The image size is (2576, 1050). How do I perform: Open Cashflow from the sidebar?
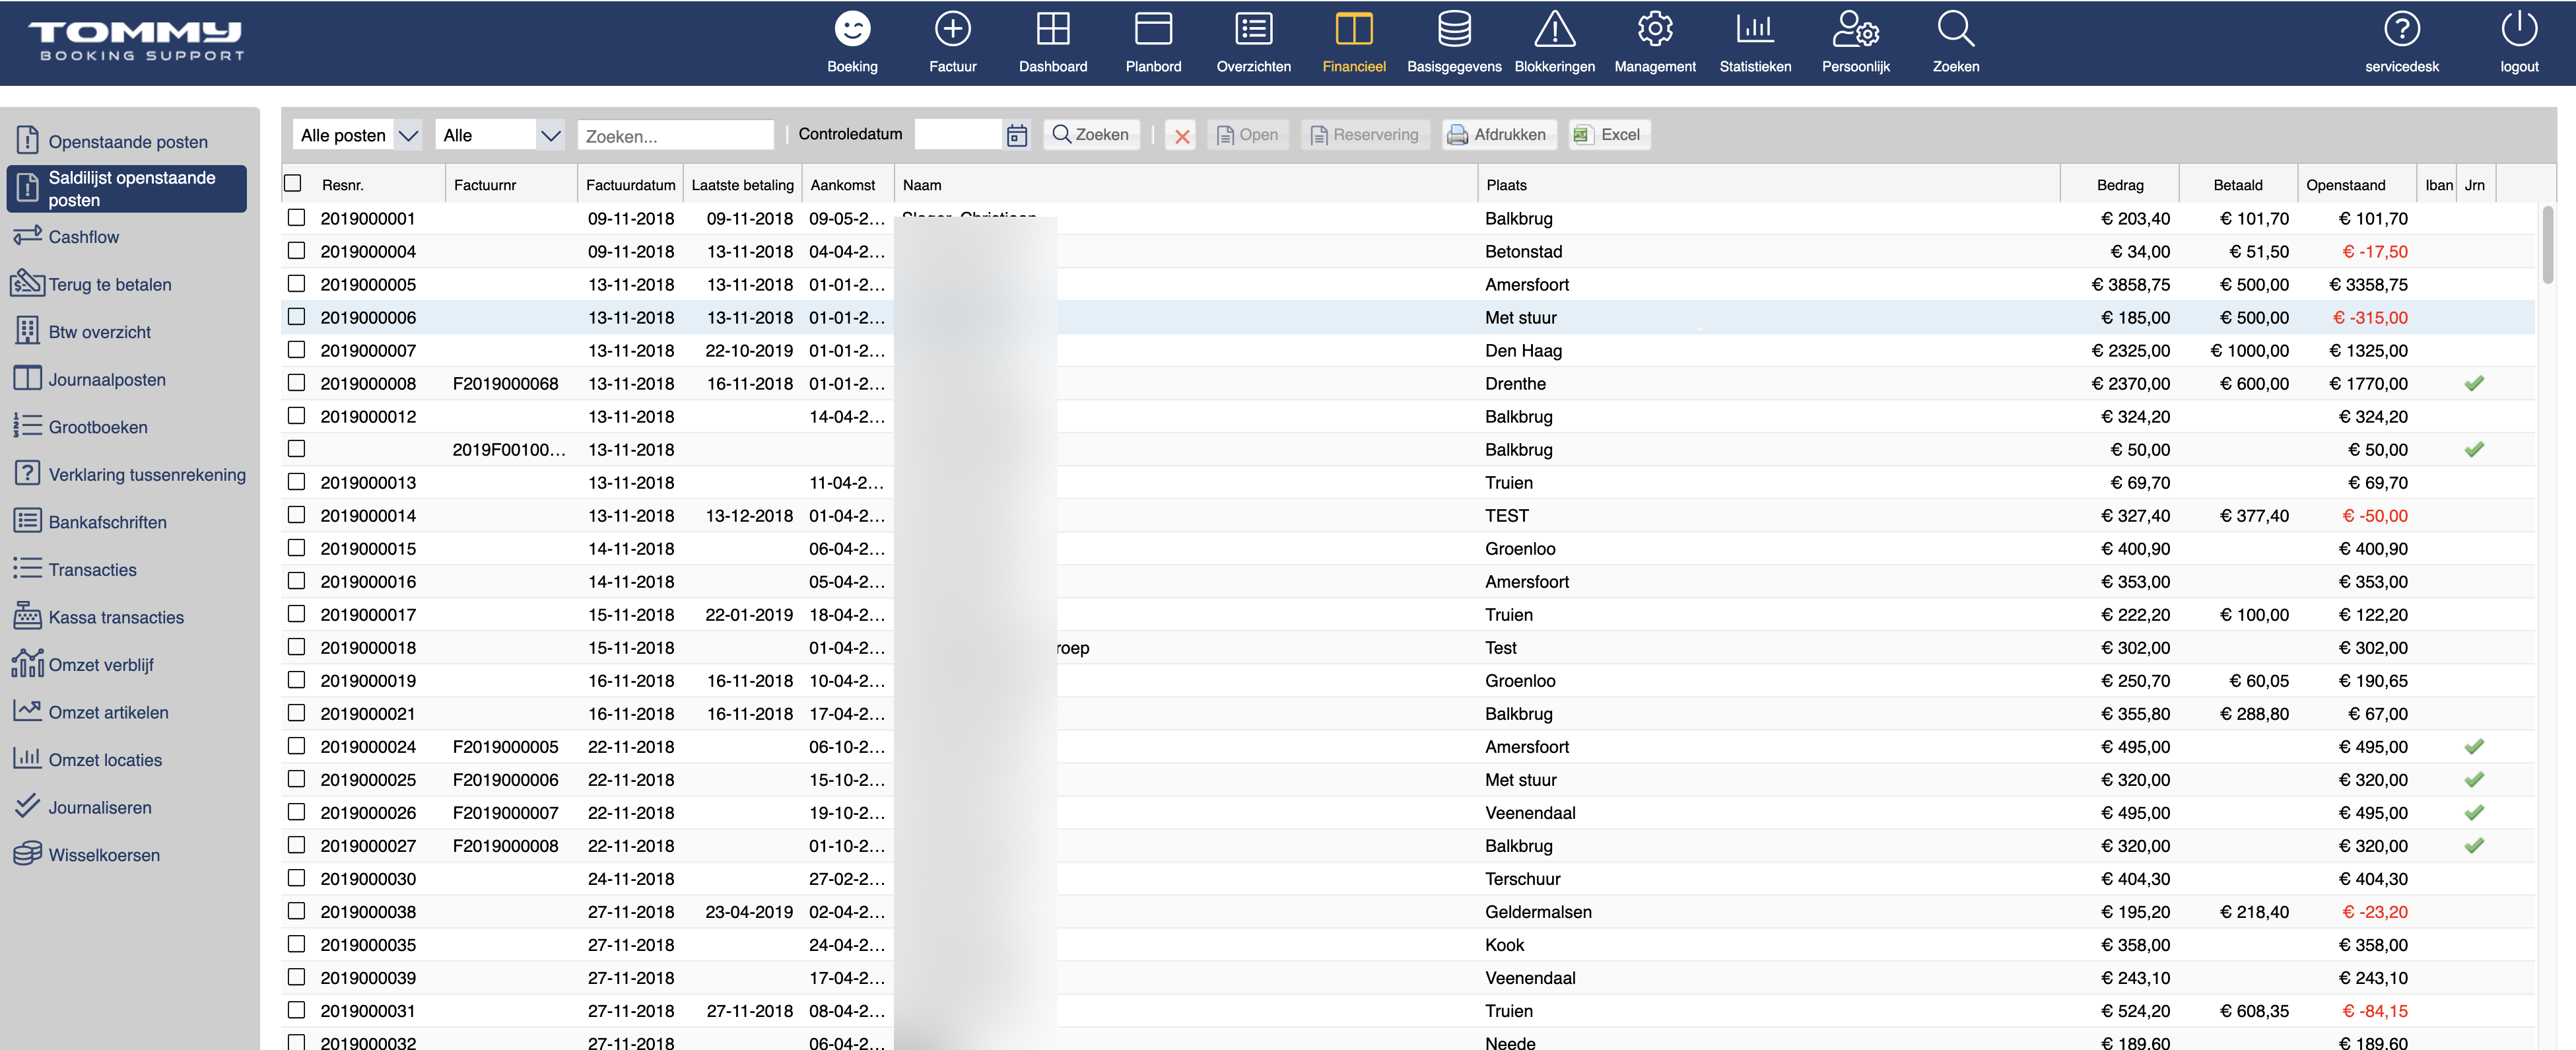pos(83,237)
